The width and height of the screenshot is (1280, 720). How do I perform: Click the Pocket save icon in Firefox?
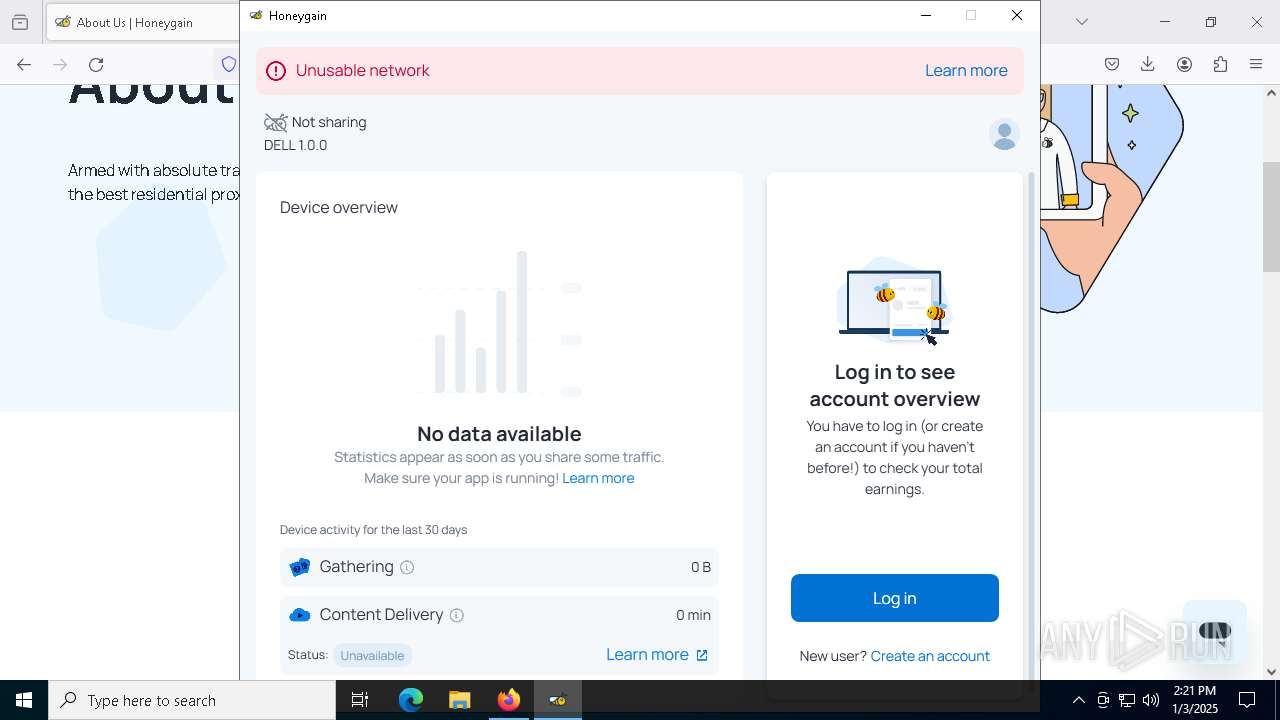1112,64
